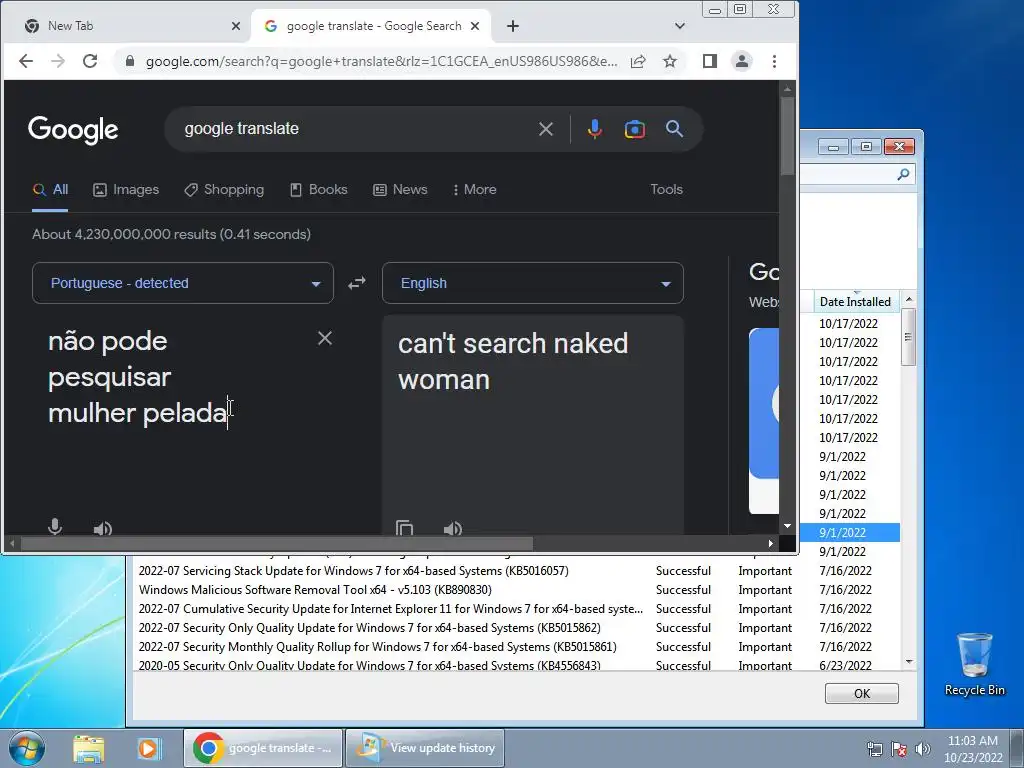
Task: Sort by Date Installed column in update history
Action: (856, 302)
